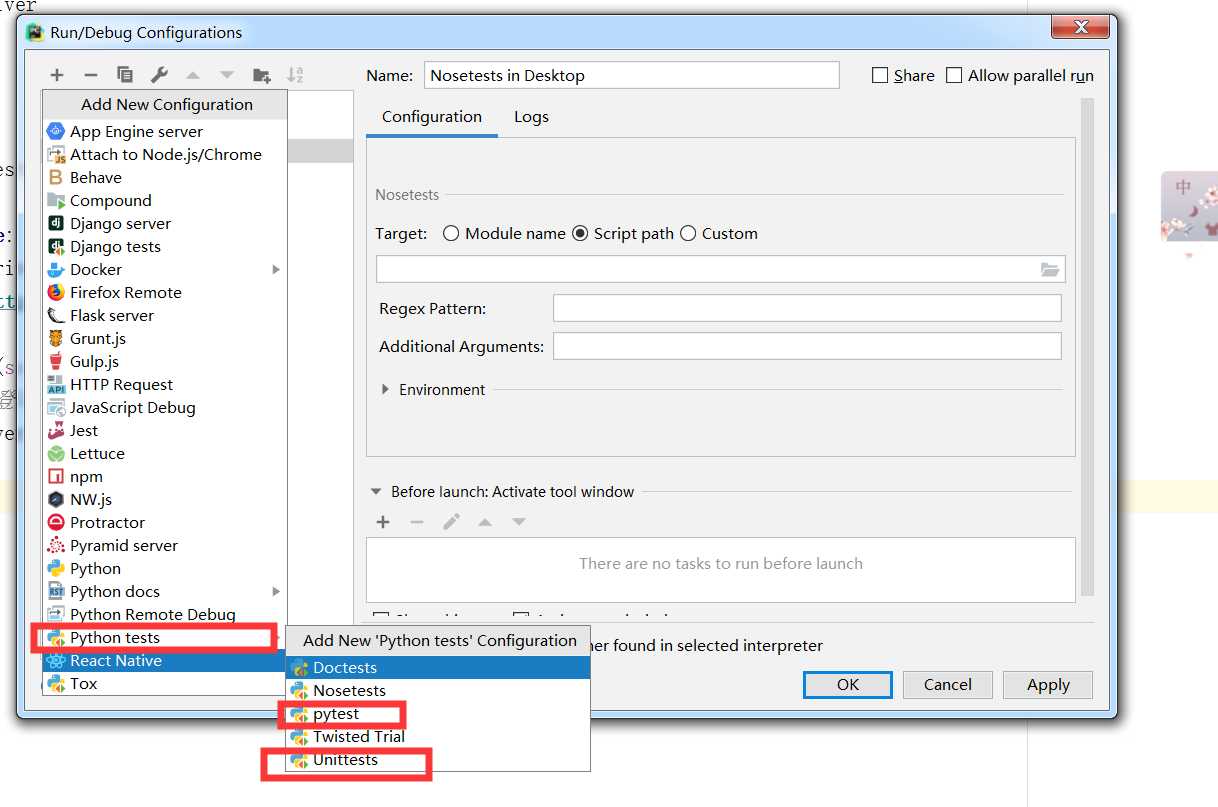The image size is (1218, 807).
Task: Click the Create New Folder icon
Action: click(262, 75)
